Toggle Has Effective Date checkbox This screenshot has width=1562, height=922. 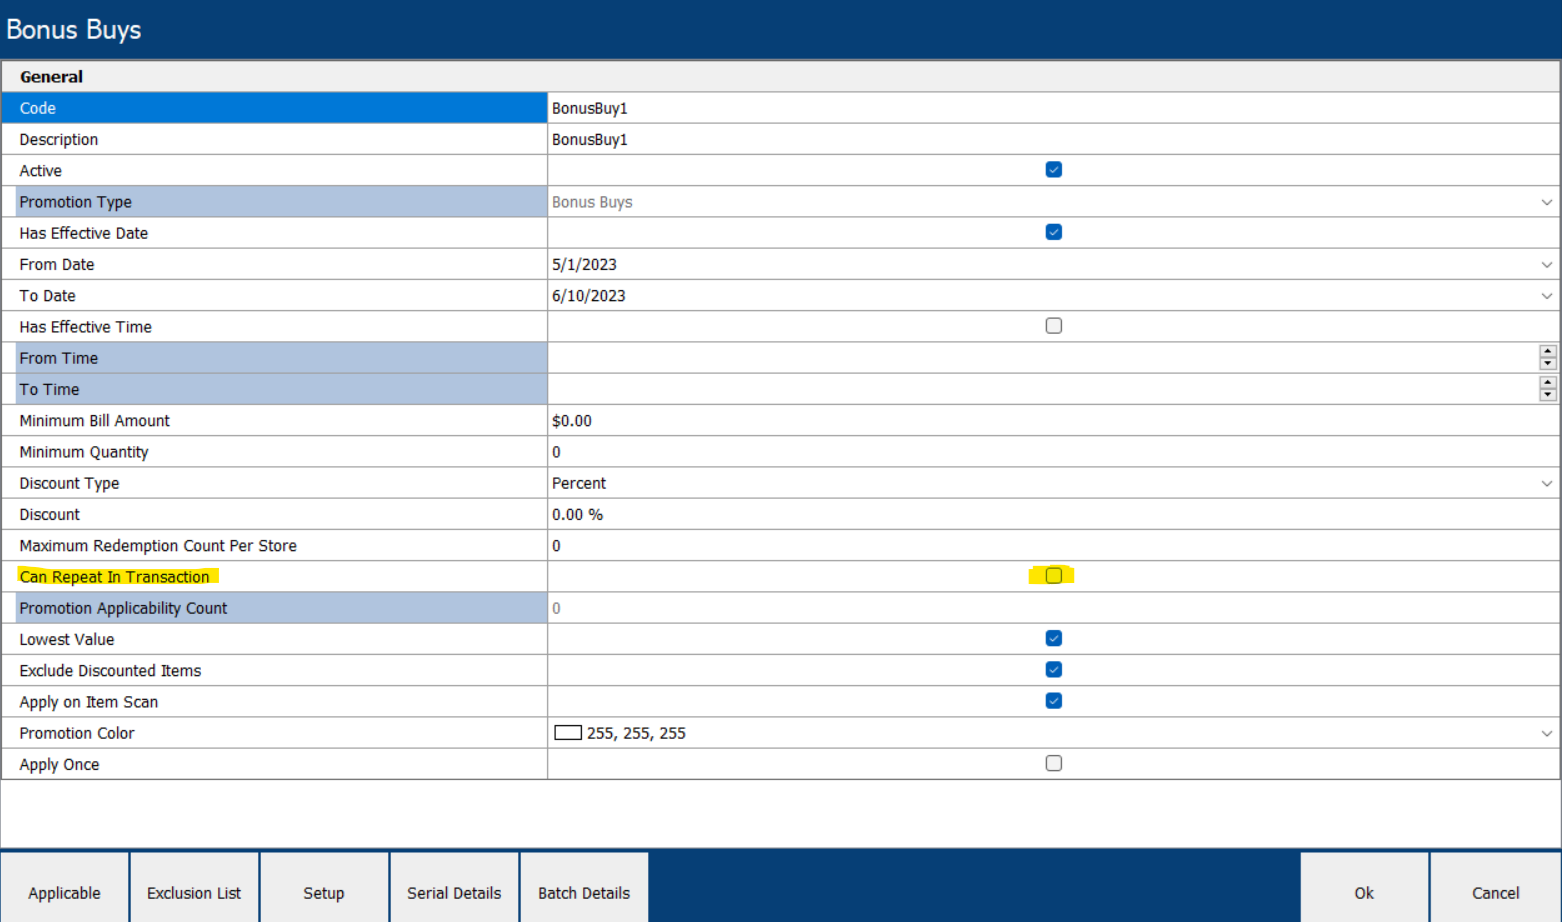click(x=1053, y=232)
